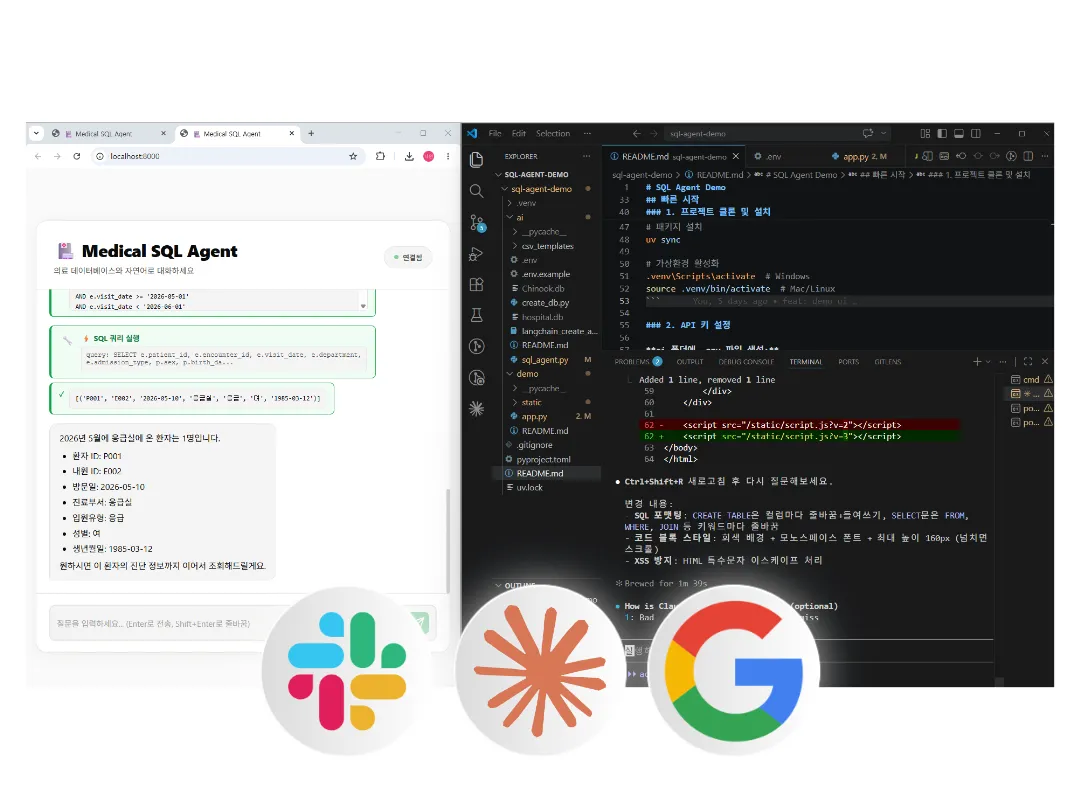Open the Testing flask view

coord(476,315)
